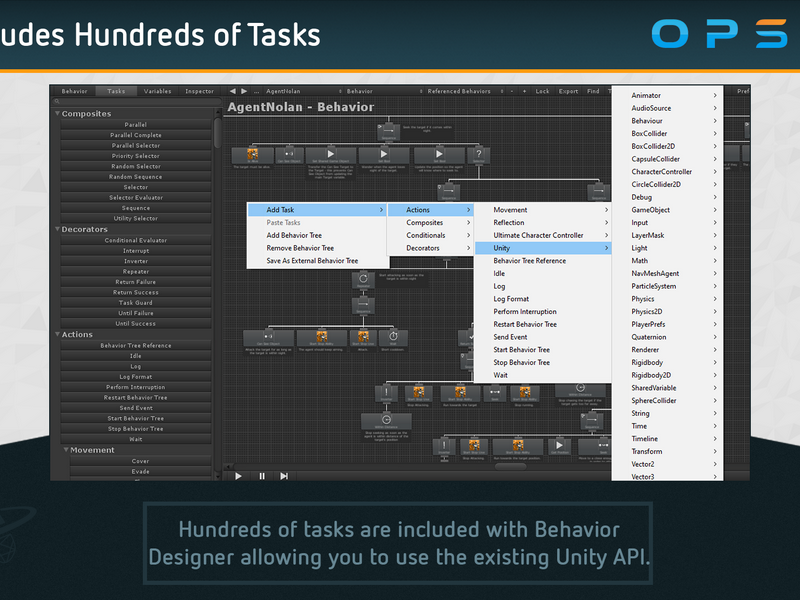Select Unity in the Actions submenu
This screenshot has width=800, height=600.
click(543, 248)
